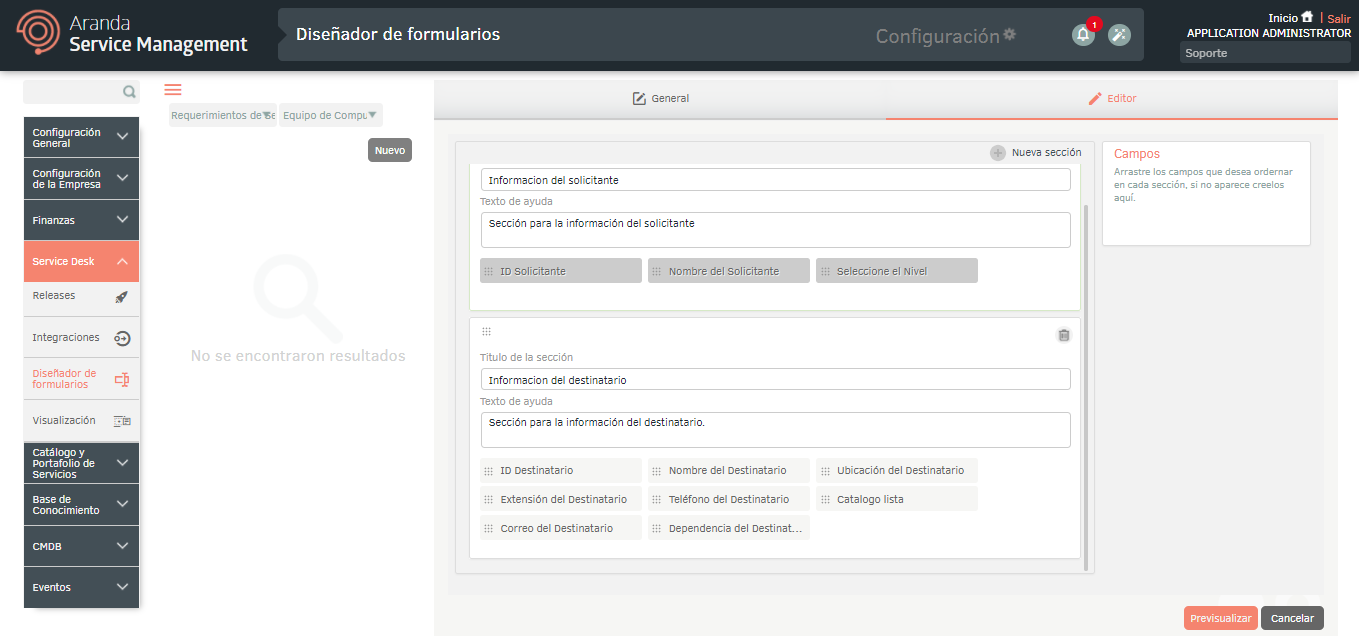Image resolution: width=1359 pixels, height=636 pixels.
Task: Click the Releases rocket icon
Action: [122, 297]
